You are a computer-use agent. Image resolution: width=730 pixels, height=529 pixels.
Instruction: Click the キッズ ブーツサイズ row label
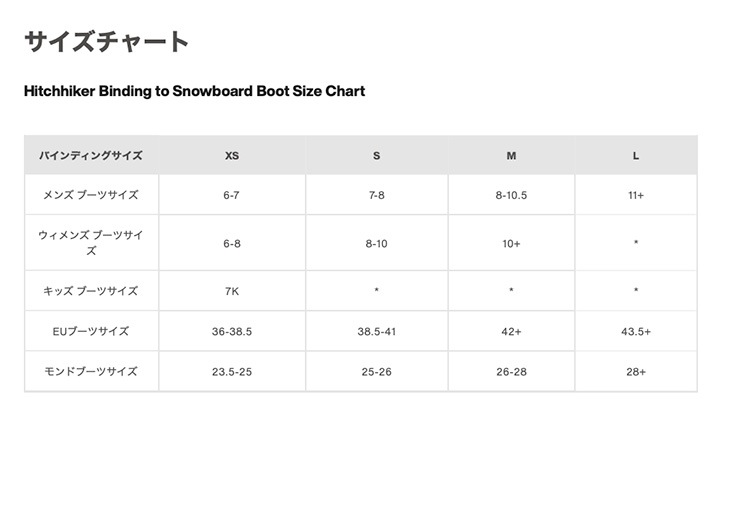click(x=91, y=291)
